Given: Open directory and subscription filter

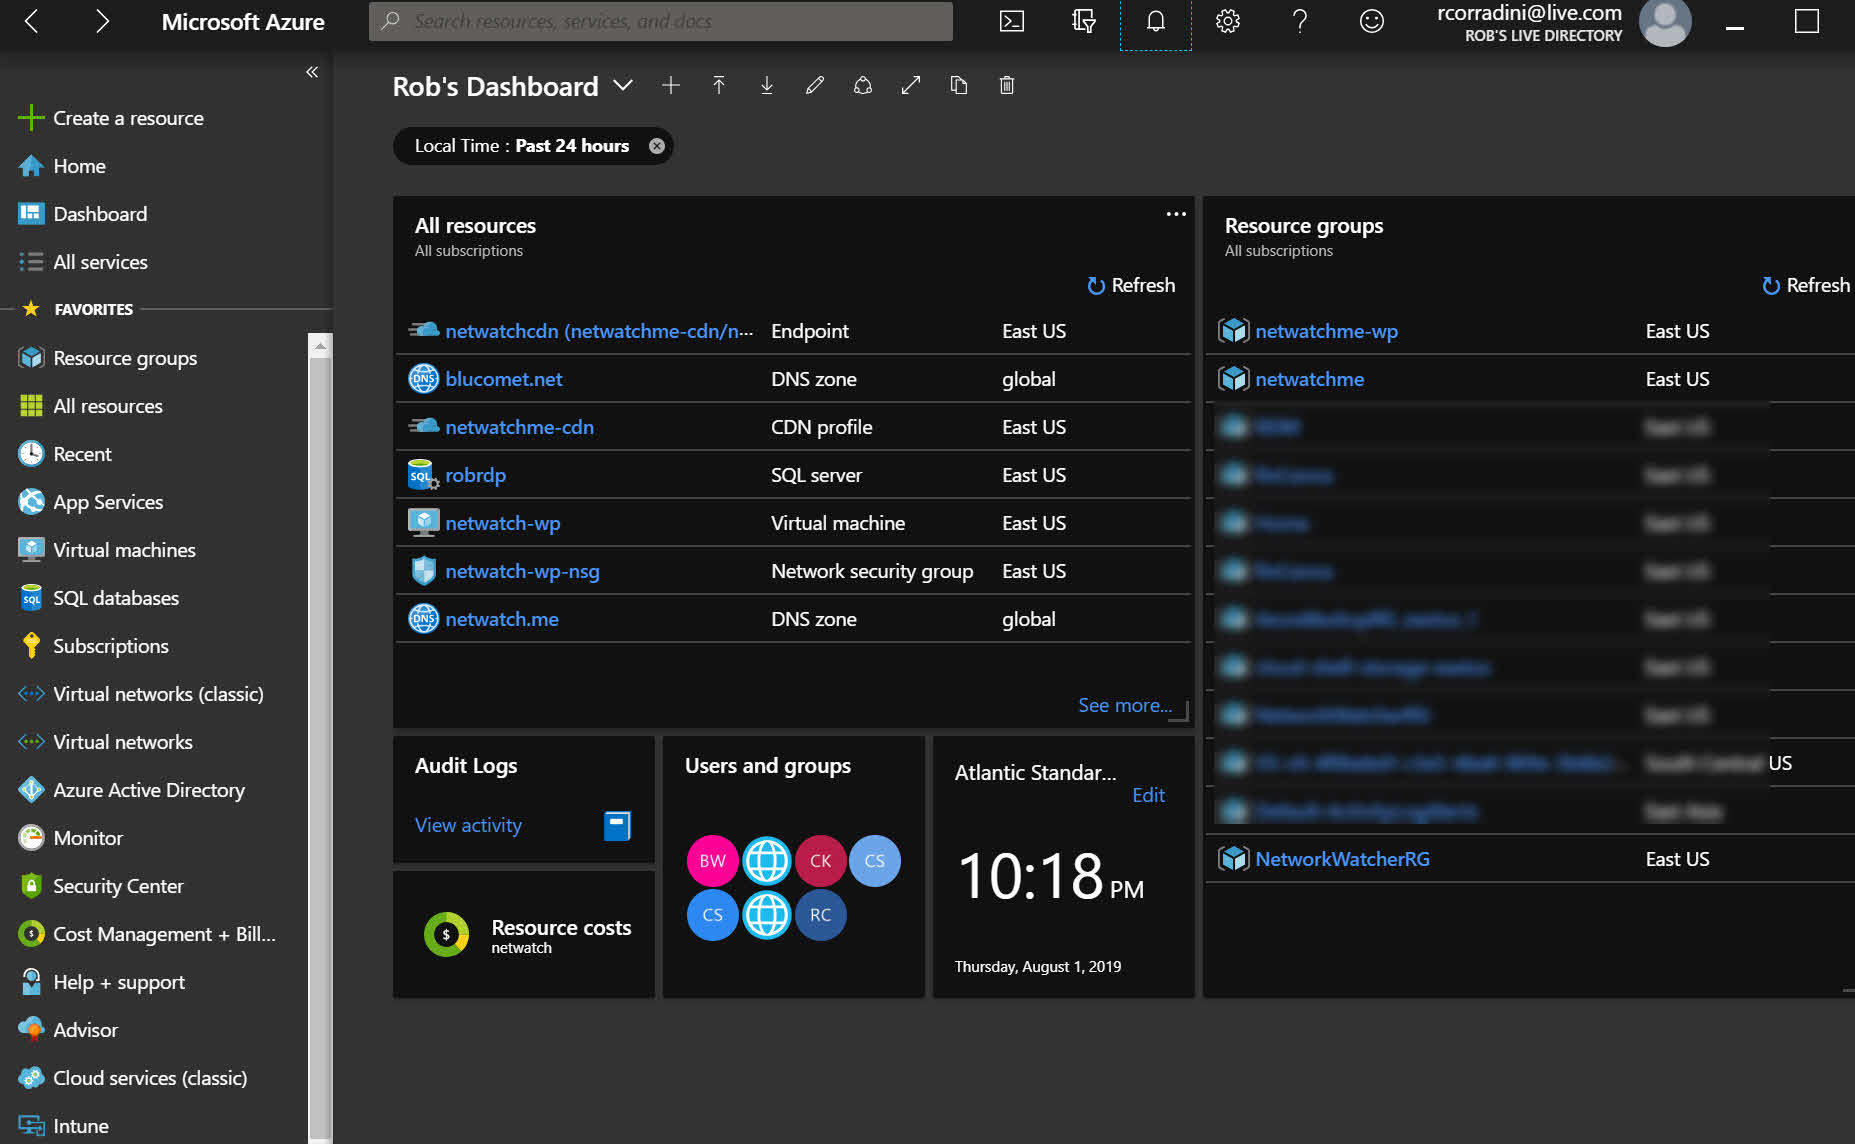Looking at the screenshot, I should [x=1084, y=21].
